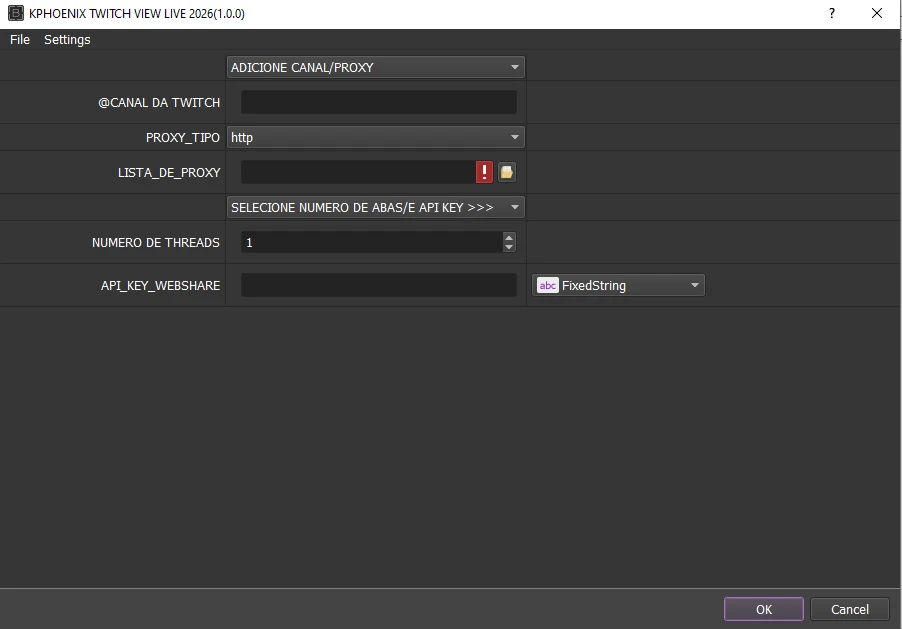
Task: Open the FixedString type dropdown
Action: [618, 285]
